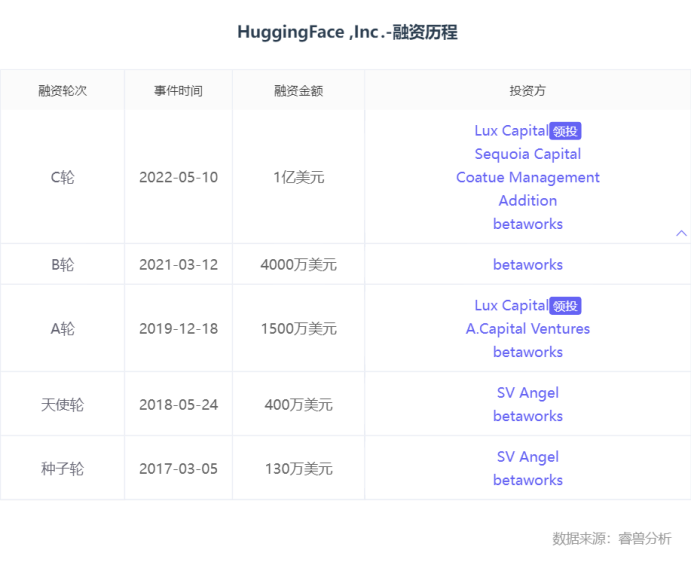The image size is (692, 575).
Task: Click 领投 badge in C轮 row
Action: (565, 131)
